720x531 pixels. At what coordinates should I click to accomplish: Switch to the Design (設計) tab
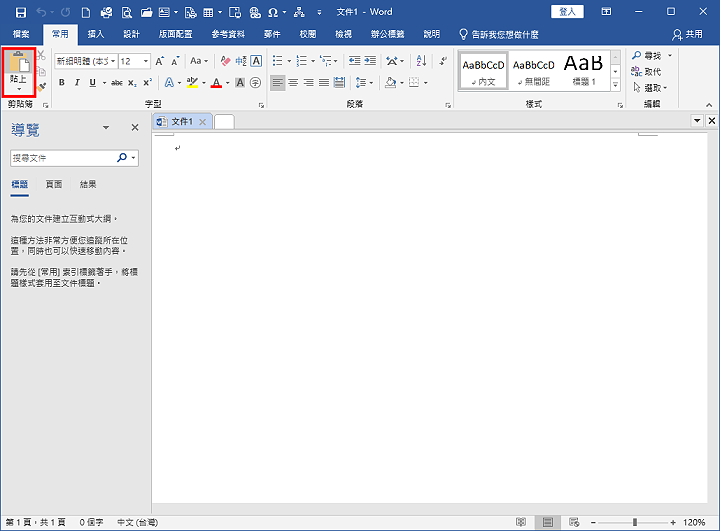[x=131, y=34]
